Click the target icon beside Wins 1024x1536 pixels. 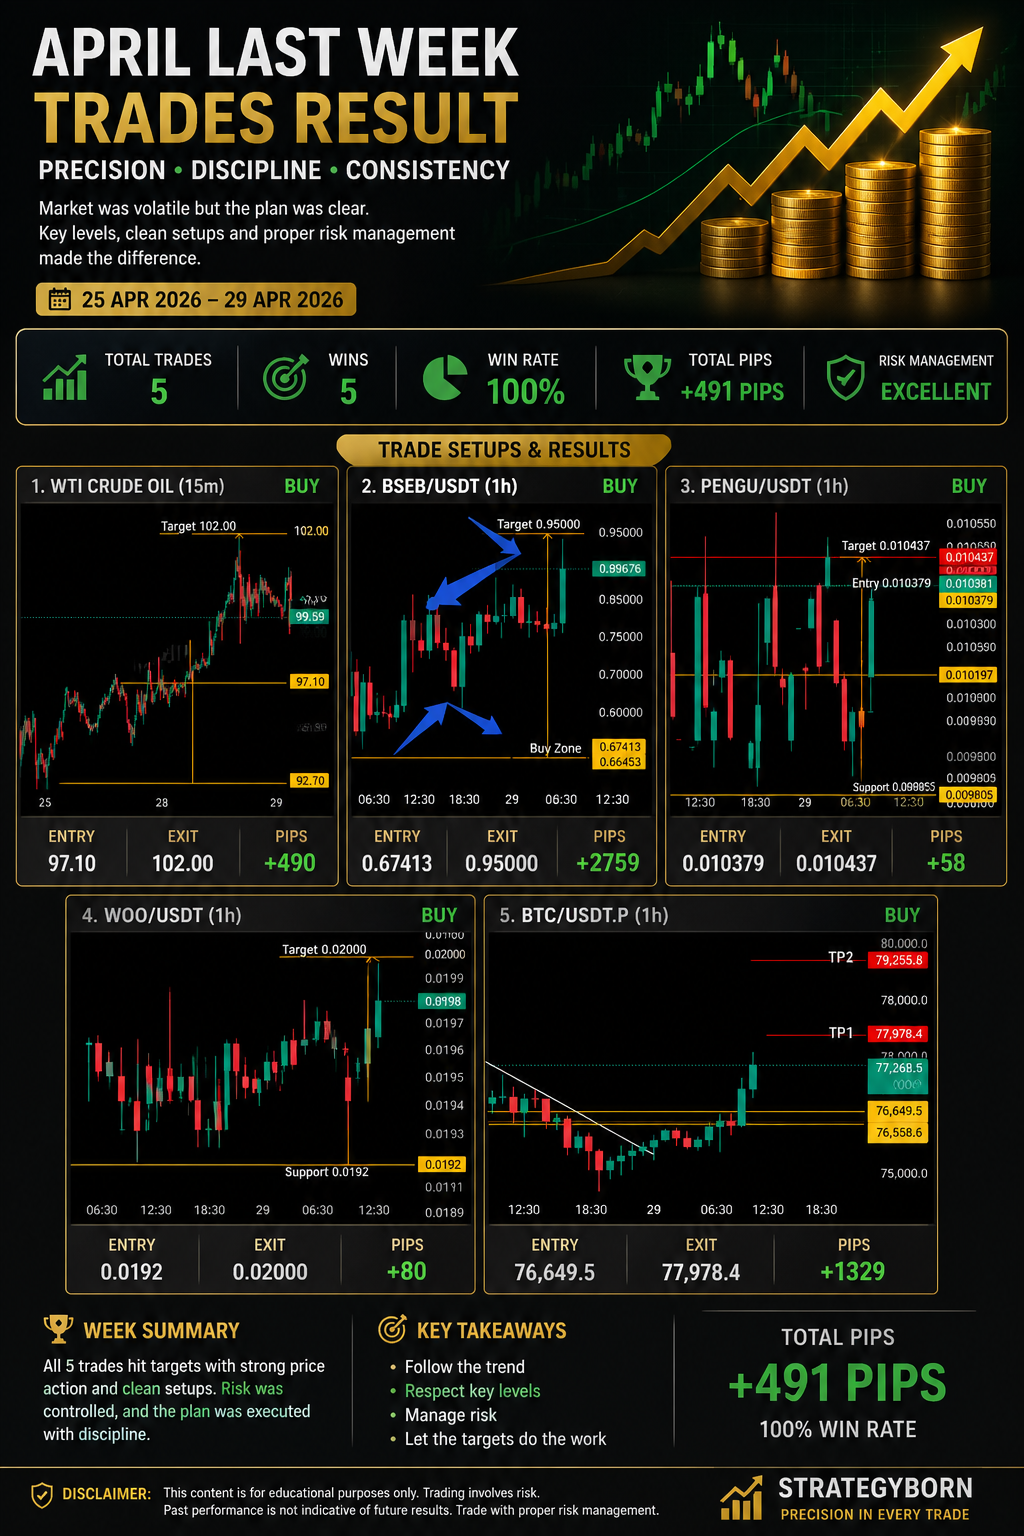285,377
